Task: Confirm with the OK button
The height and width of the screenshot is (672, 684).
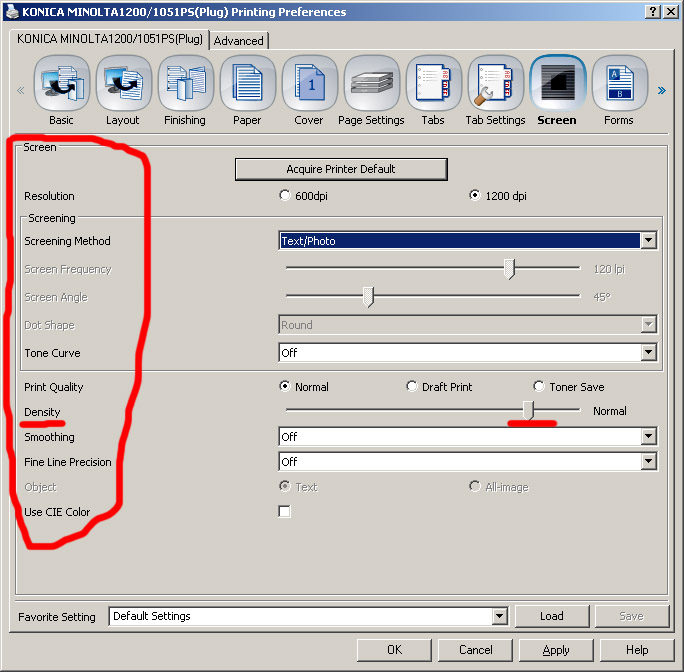Action: (x=394, y=650)
